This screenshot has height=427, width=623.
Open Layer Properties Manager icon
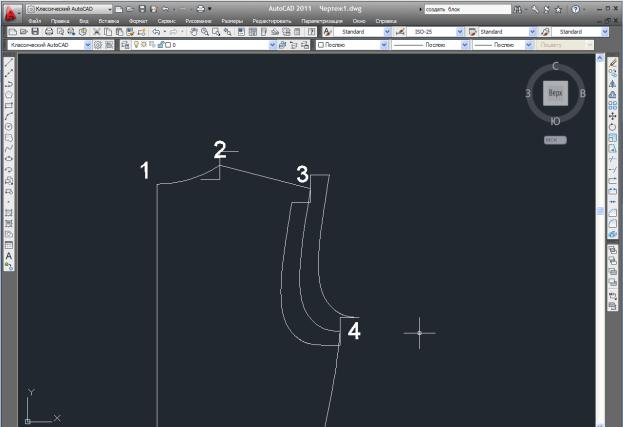click(125, 45)
